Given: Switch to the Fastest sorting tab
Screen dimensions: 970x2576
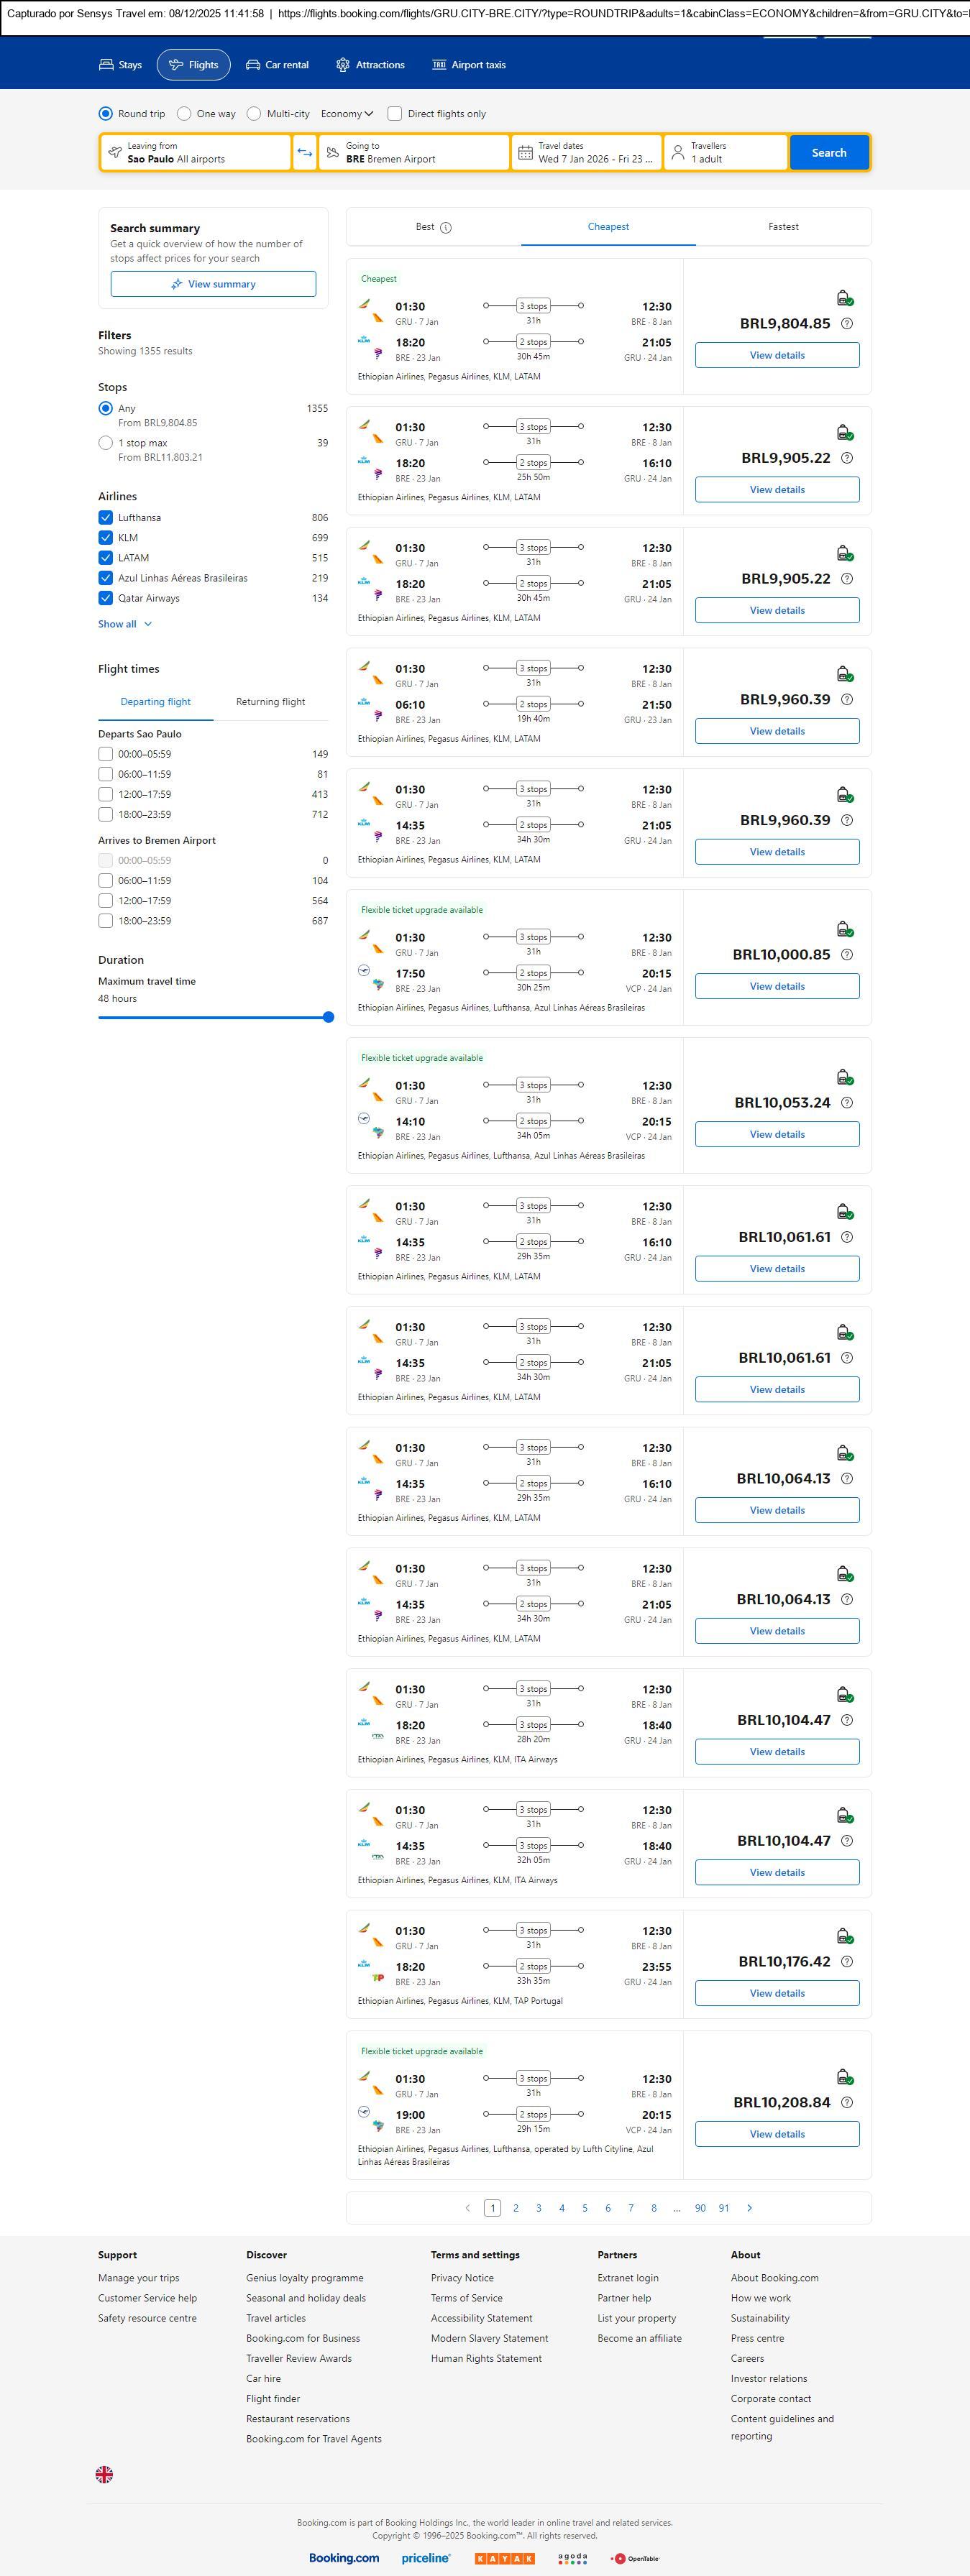Looking at the screenshot, I should point(783,227).
